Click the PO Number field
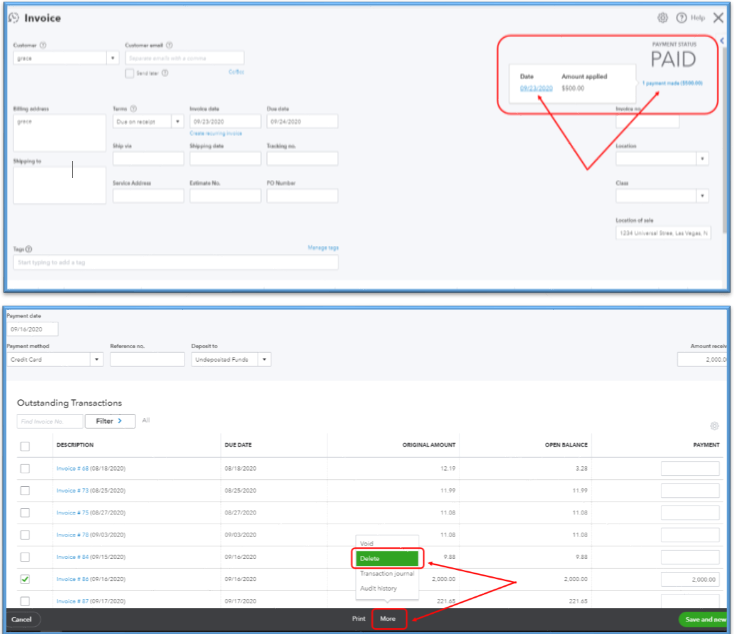Image resolution: width=734 pixels, height=634 pixels. [x=302, y=196]
